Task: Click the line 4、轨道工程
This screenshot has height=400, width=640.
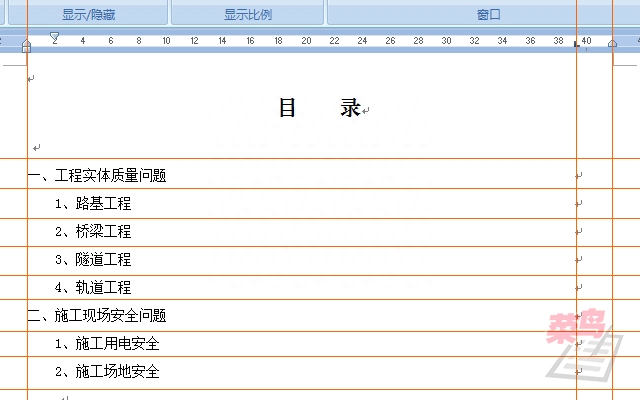Action: [93, 287]
